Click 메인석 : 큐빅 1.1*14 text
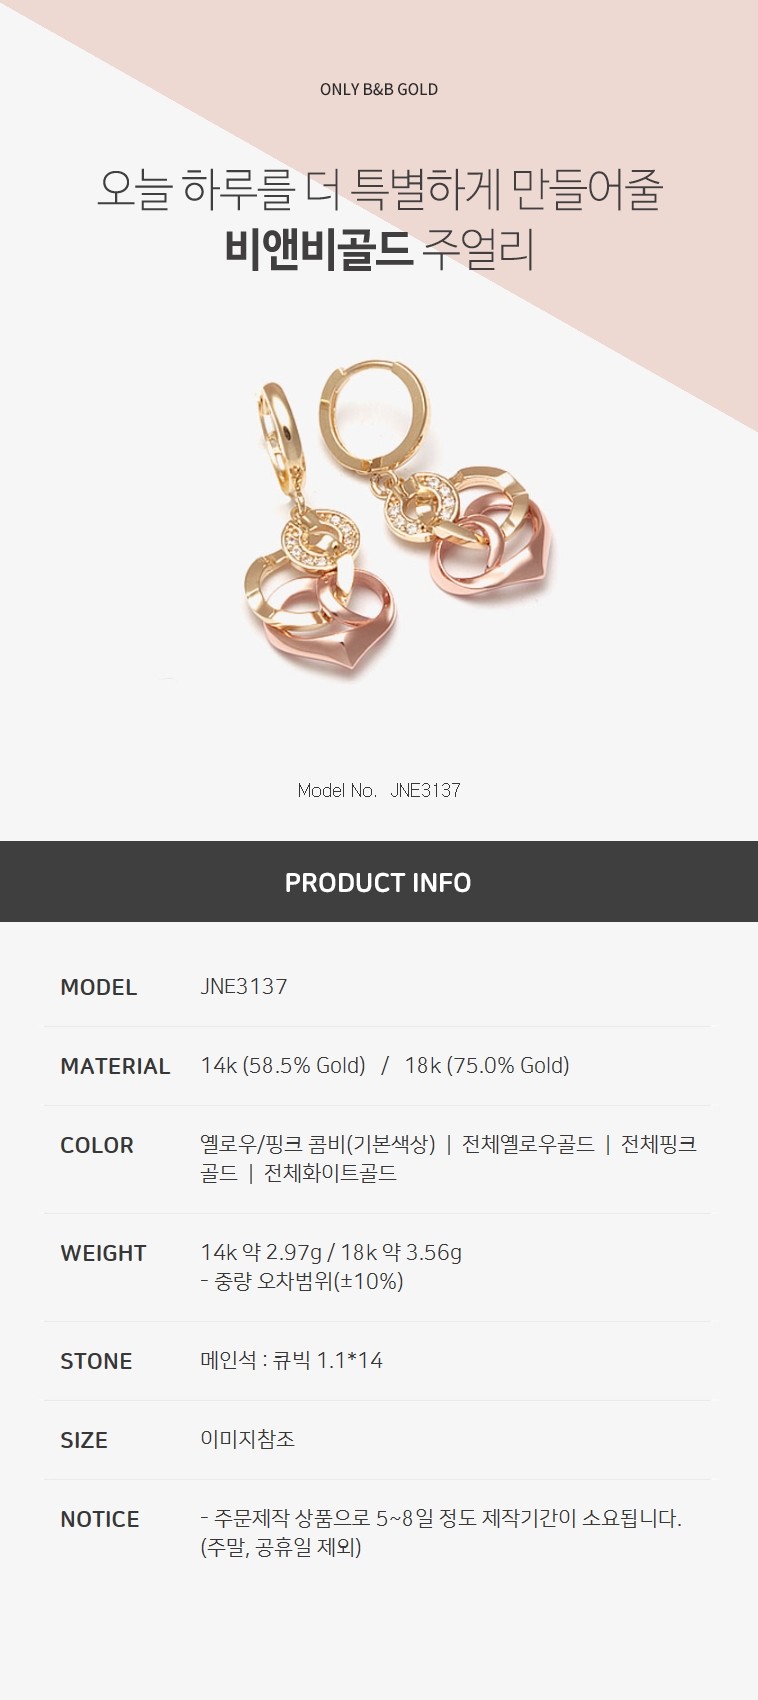The height and width of the screenshot is (1700, 758). [292, 1360]
